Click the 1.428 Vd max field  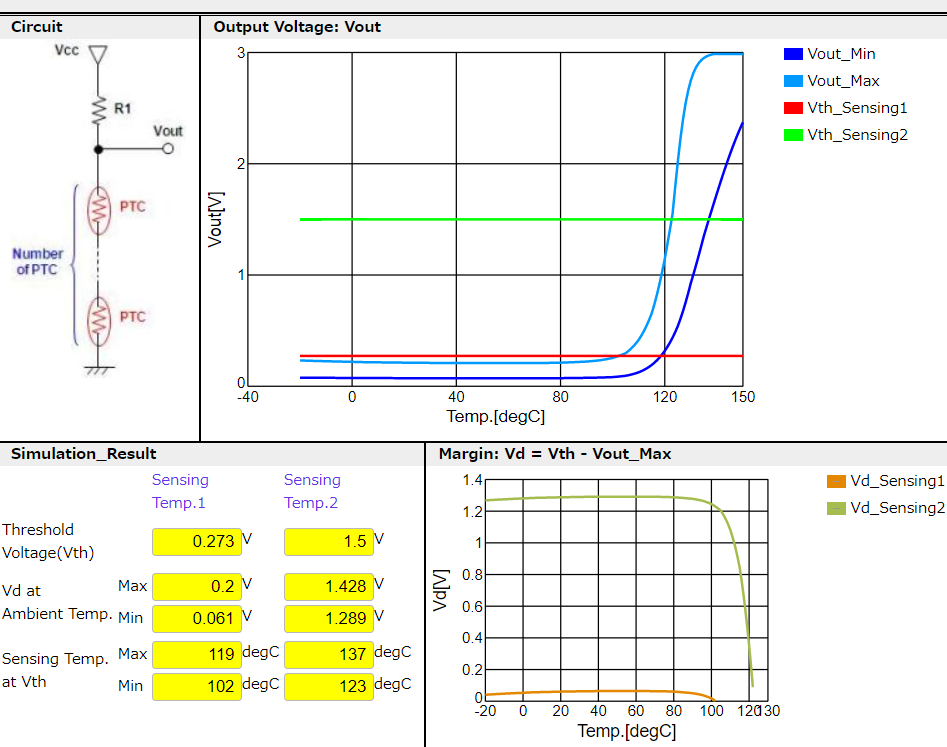[329, 586]
